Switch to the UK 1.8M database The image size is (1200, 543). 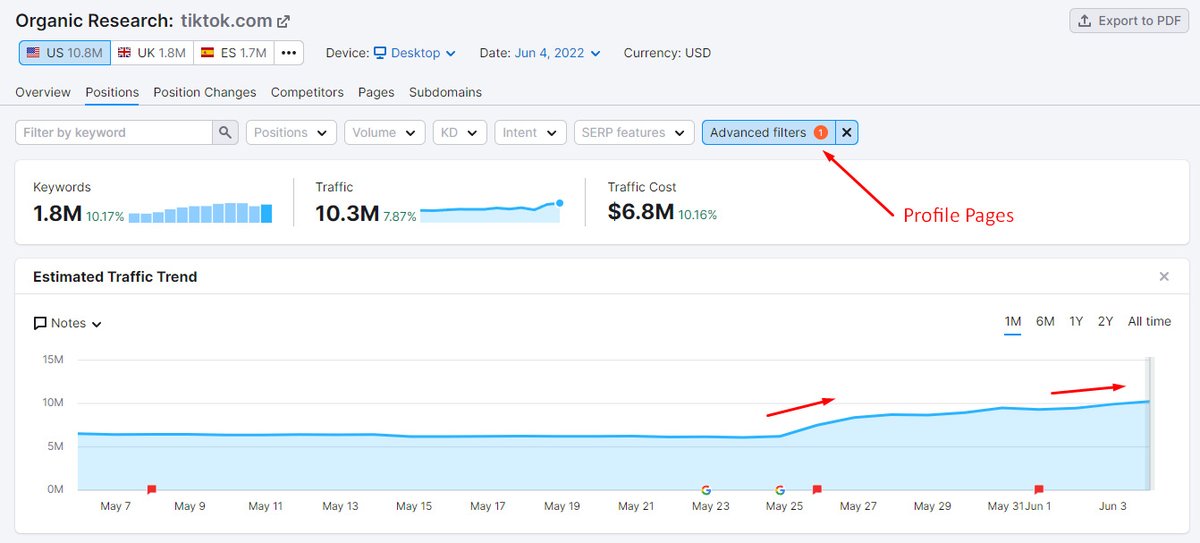point(152,53)
